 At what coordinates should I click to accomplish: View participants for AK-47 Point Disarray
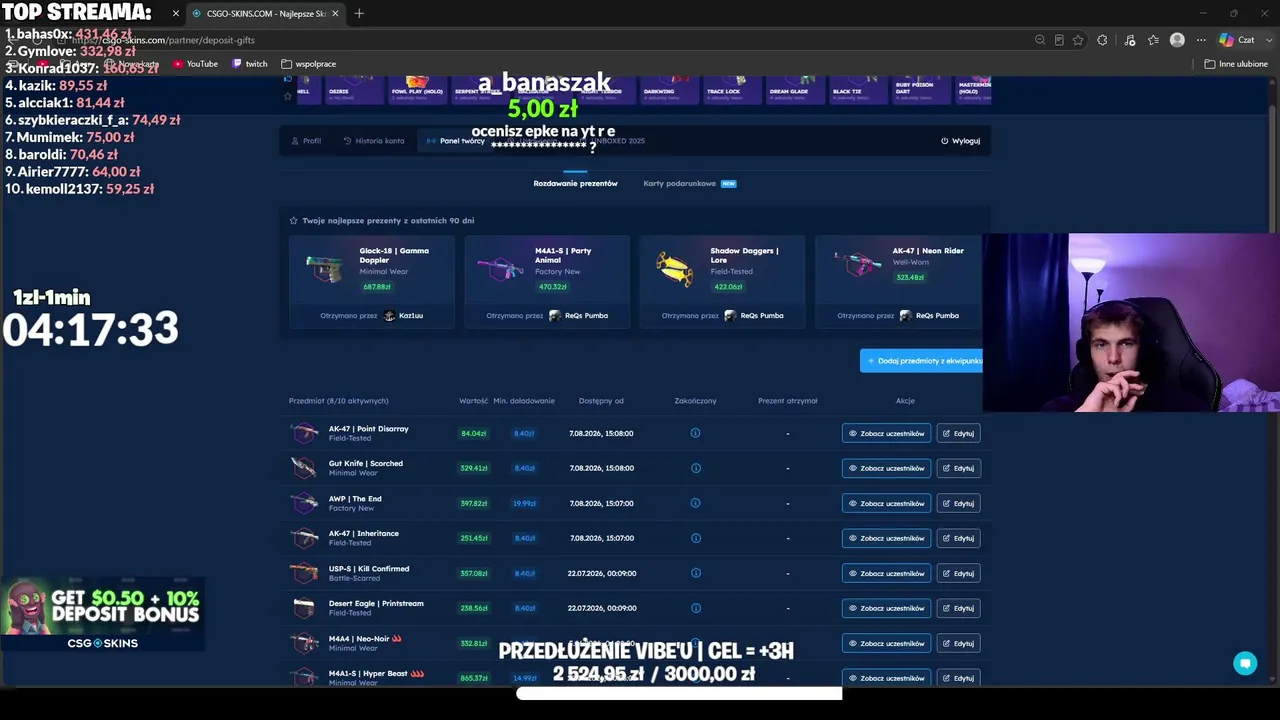[x=886, y=433]
